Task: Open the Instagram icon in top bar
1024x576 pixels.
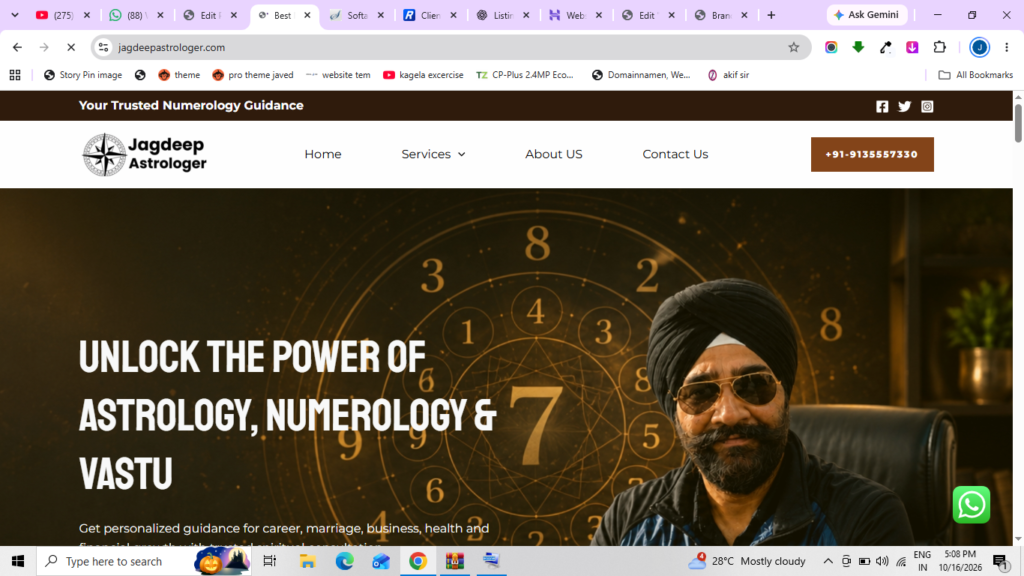Action: coord(927,106)
